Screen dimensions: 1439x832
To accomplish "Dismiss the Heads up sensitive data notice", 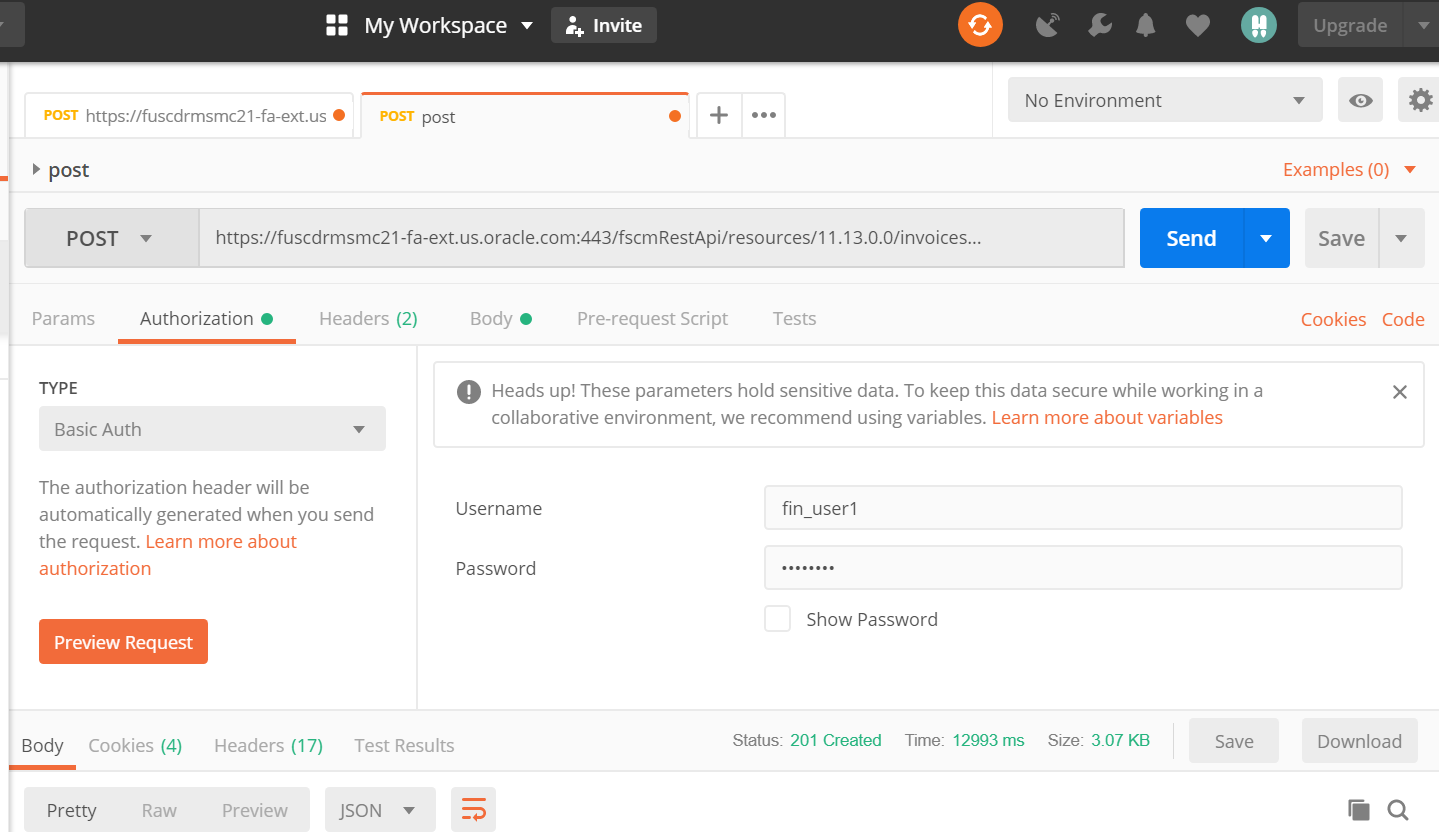I will (1400, 392).
